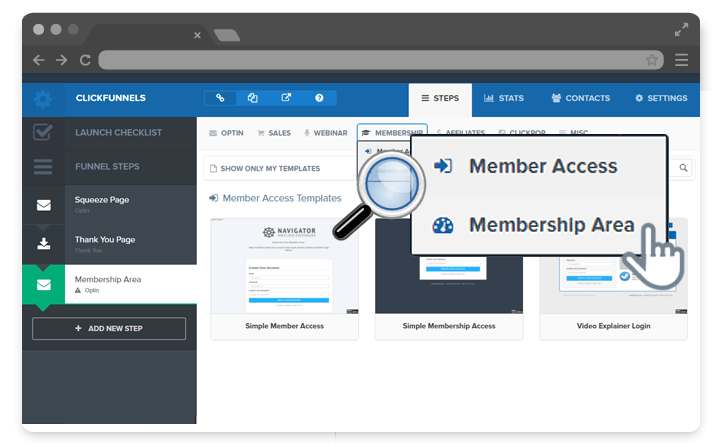Select the Membership Area step
Viewport: 723px width, 447px height.
click(130, 284)
